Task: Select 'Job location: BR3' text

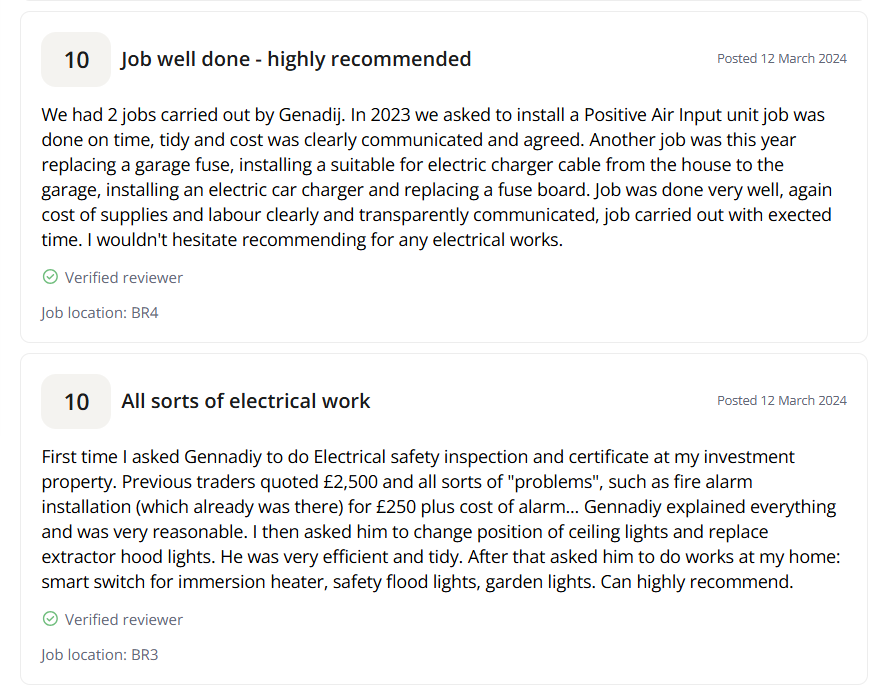Action: point(99,654)
